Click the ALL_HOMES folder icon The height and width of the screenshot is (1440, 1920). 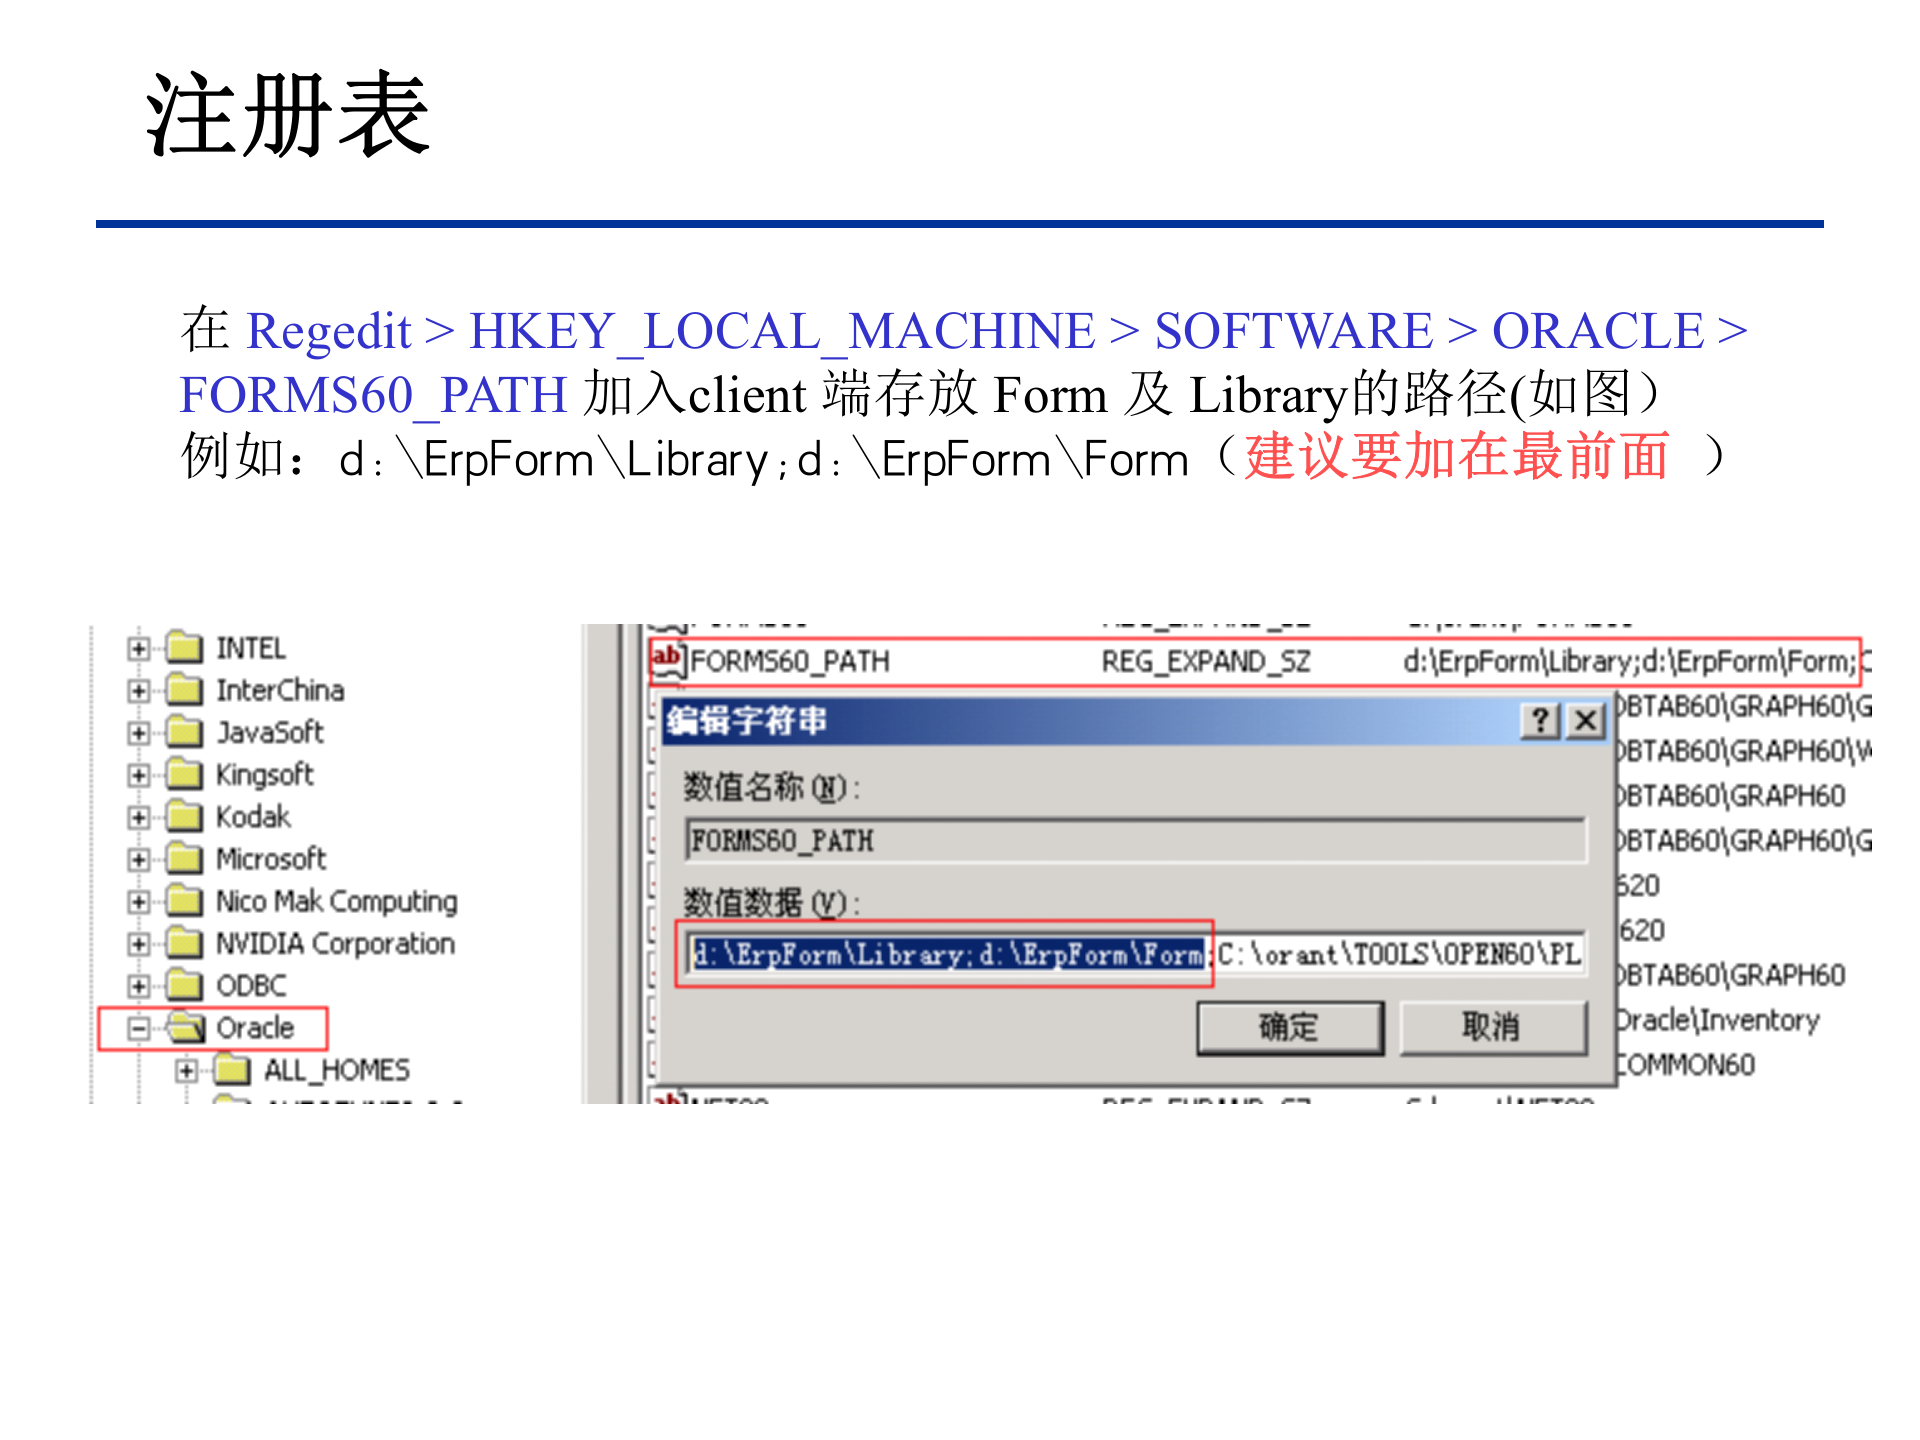tap(232, 1068)
